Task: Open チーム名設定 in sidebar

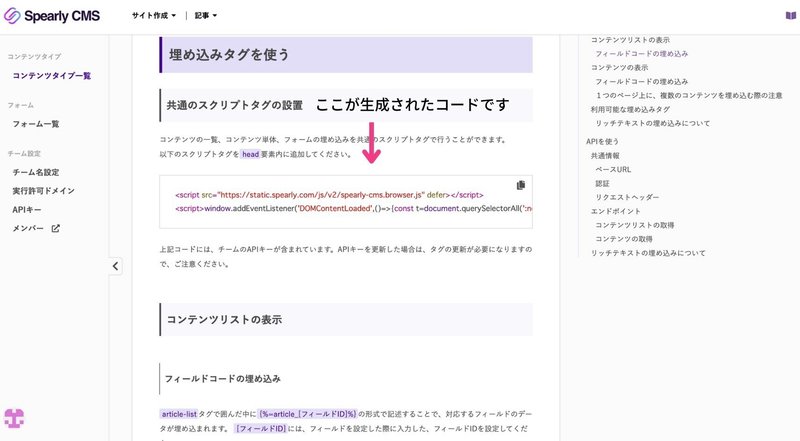Action: pos(36,172)
